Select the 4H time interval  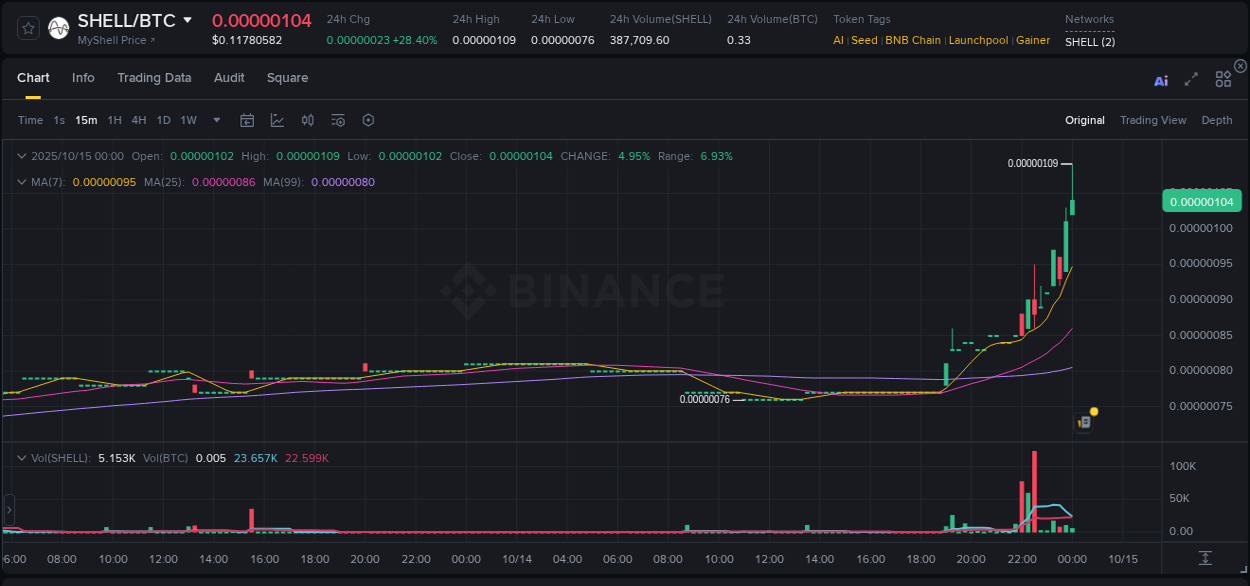click(138, 120)
